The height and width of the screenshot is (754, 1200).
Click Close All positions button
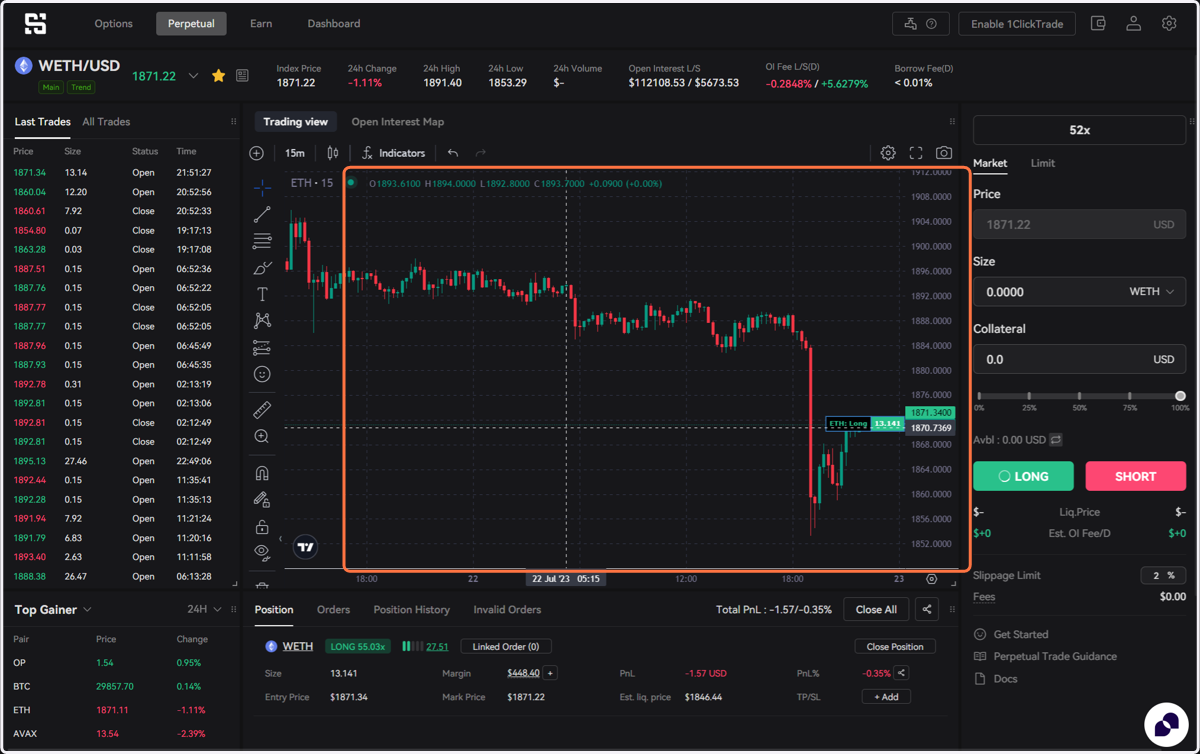click(876, 610)
